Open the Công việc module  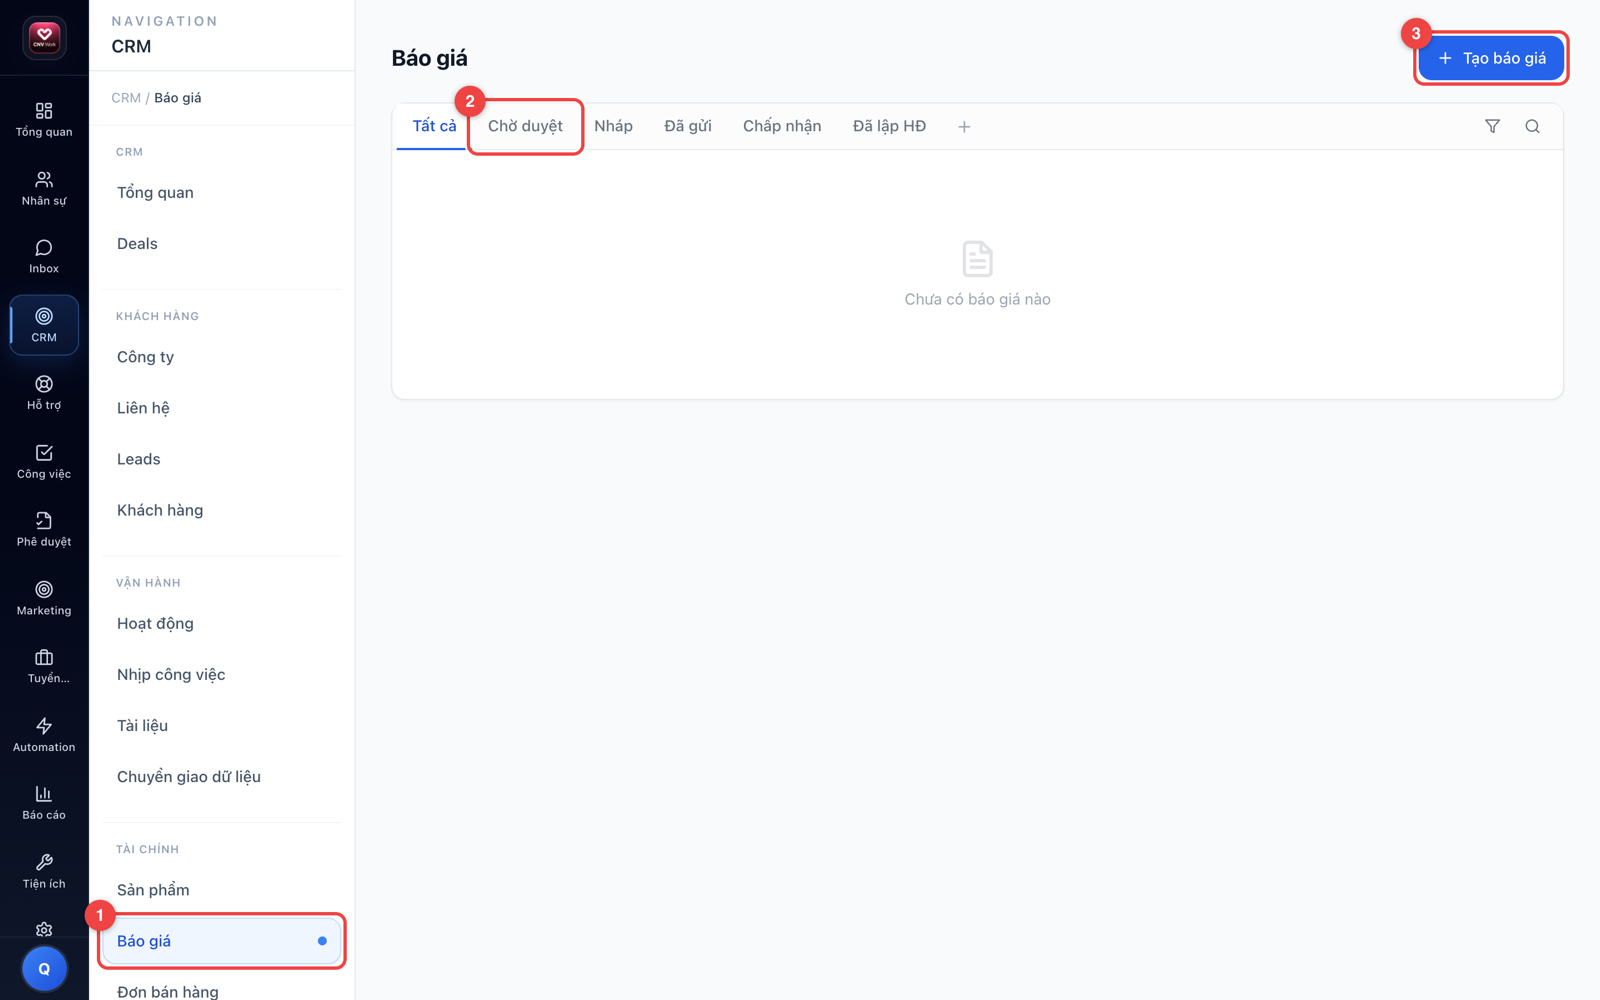click(44, 462)
